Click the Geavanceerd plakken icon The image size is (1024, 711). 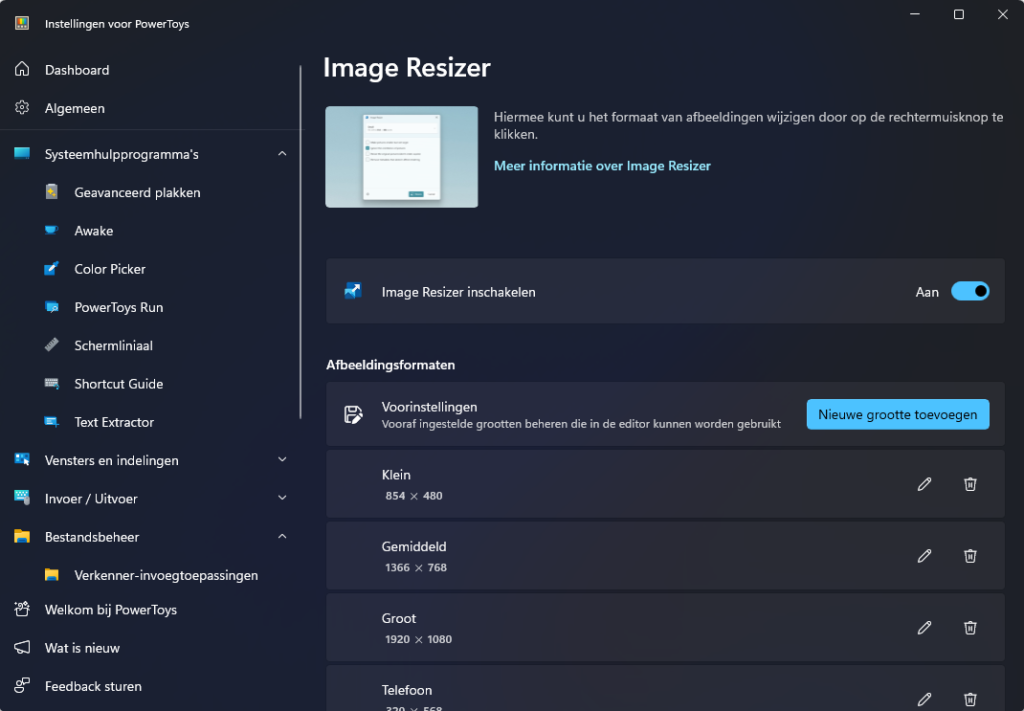tap(52, 192)
